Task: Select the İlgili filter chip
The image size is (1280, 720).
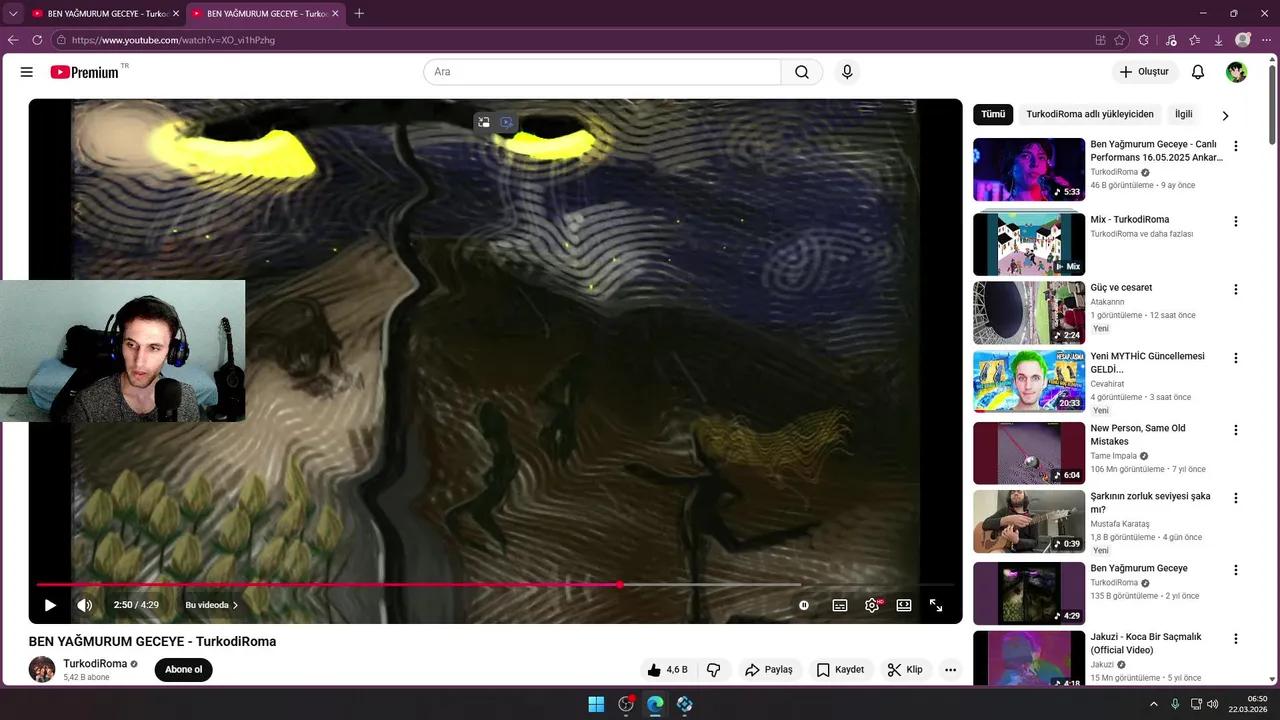Action: coord(1184,114)
